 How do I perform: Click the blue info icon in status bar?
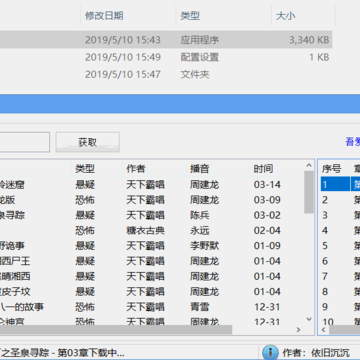[270, 352]
